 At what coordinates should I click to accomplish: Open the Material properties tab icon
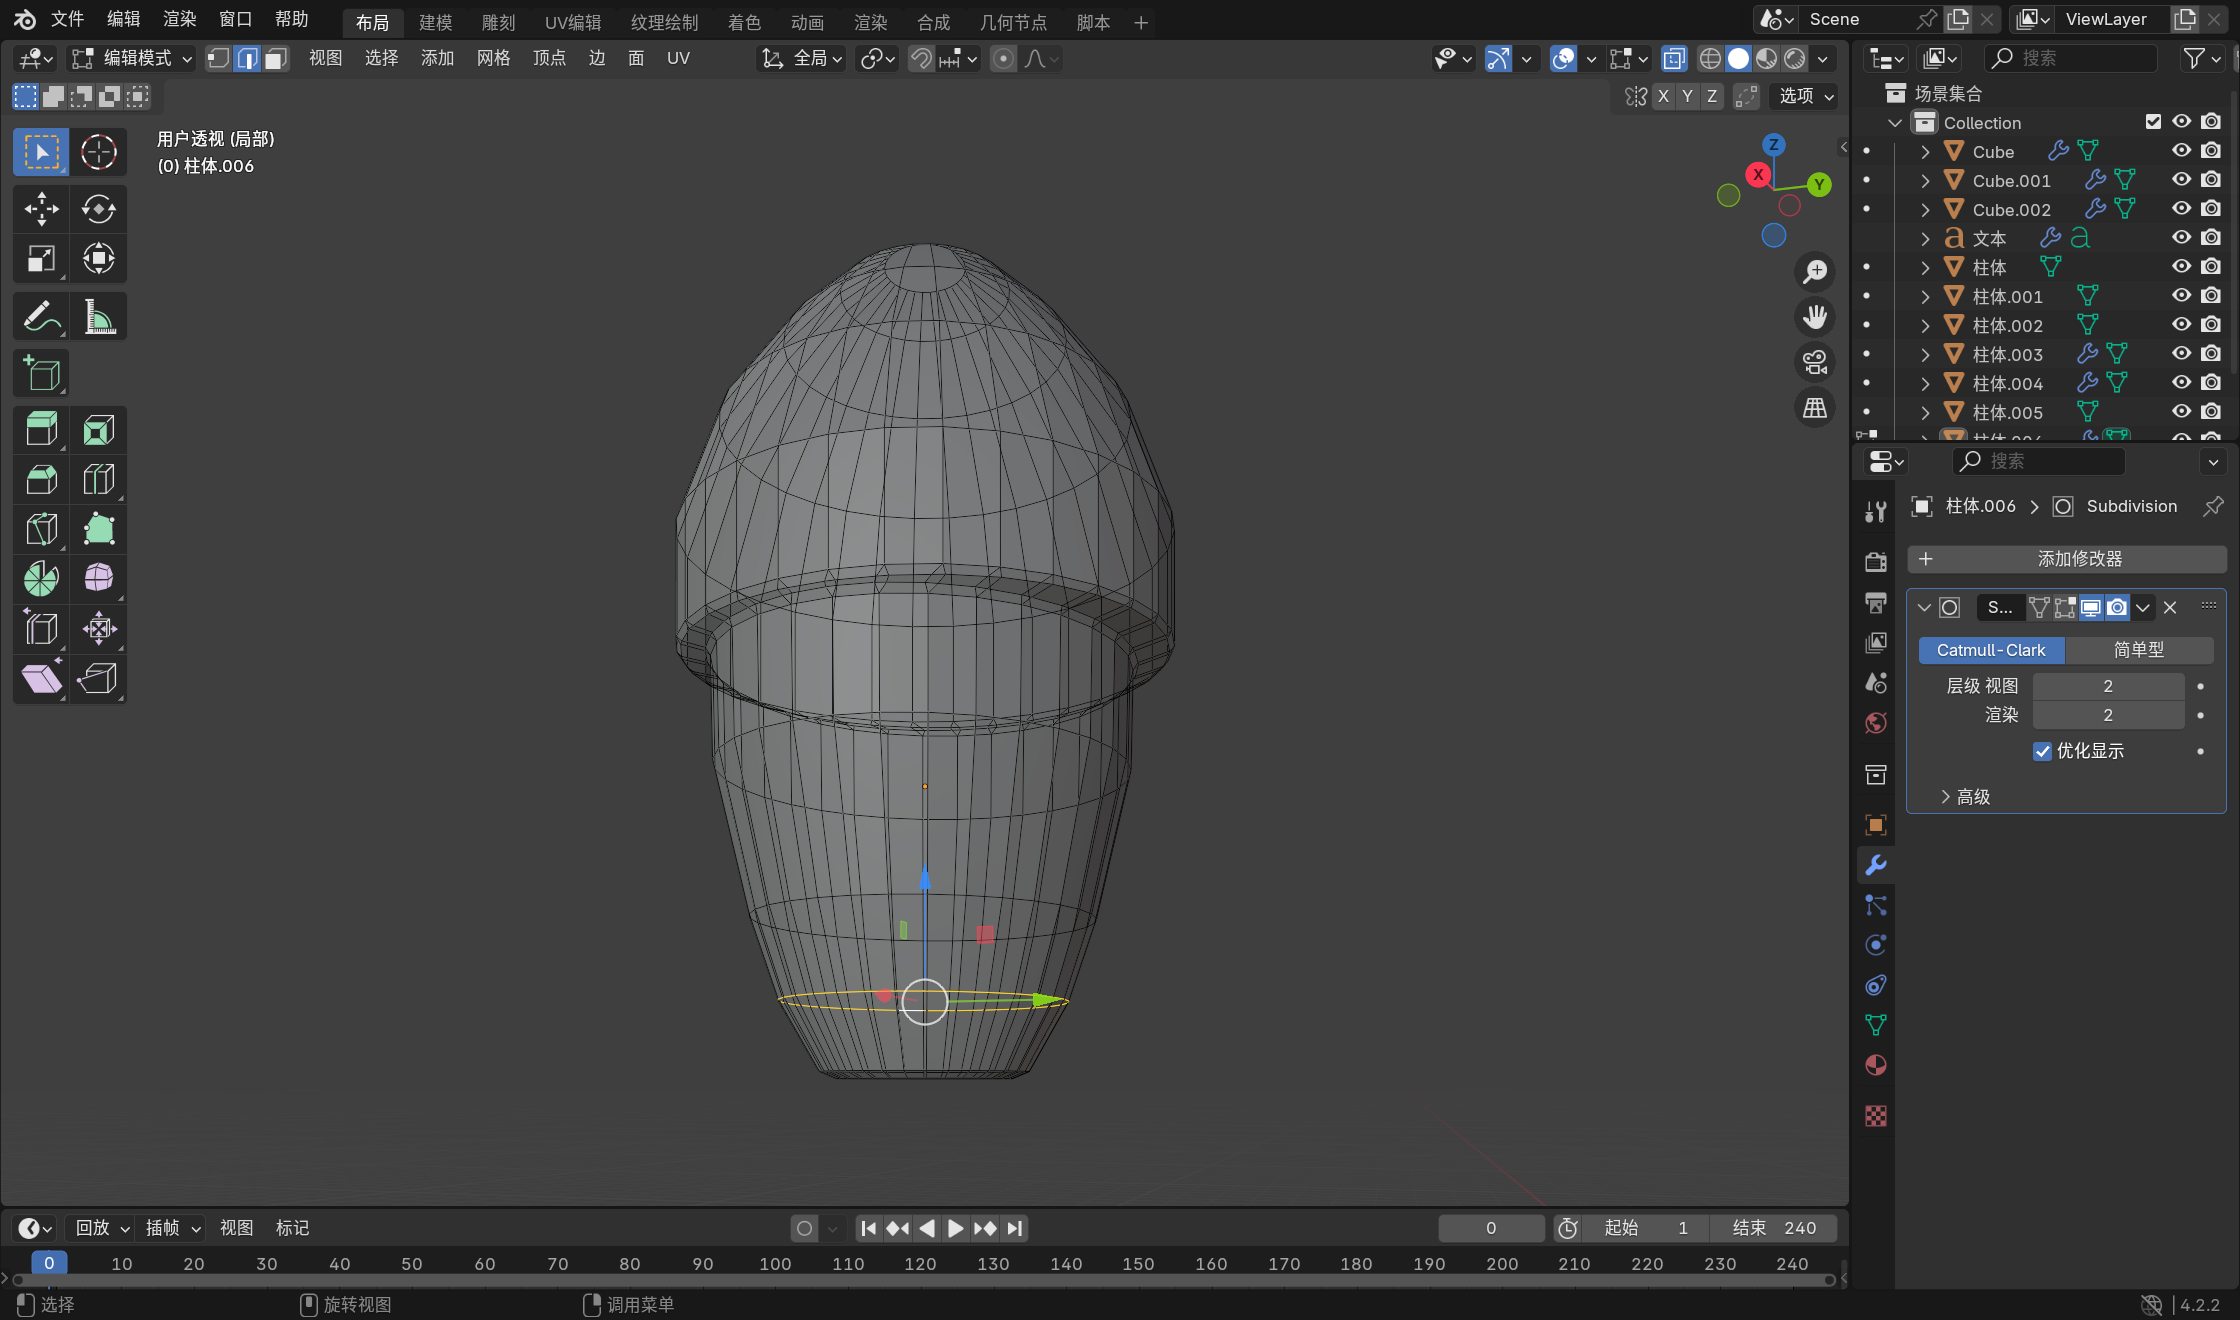click(x=1876, y=1065)
